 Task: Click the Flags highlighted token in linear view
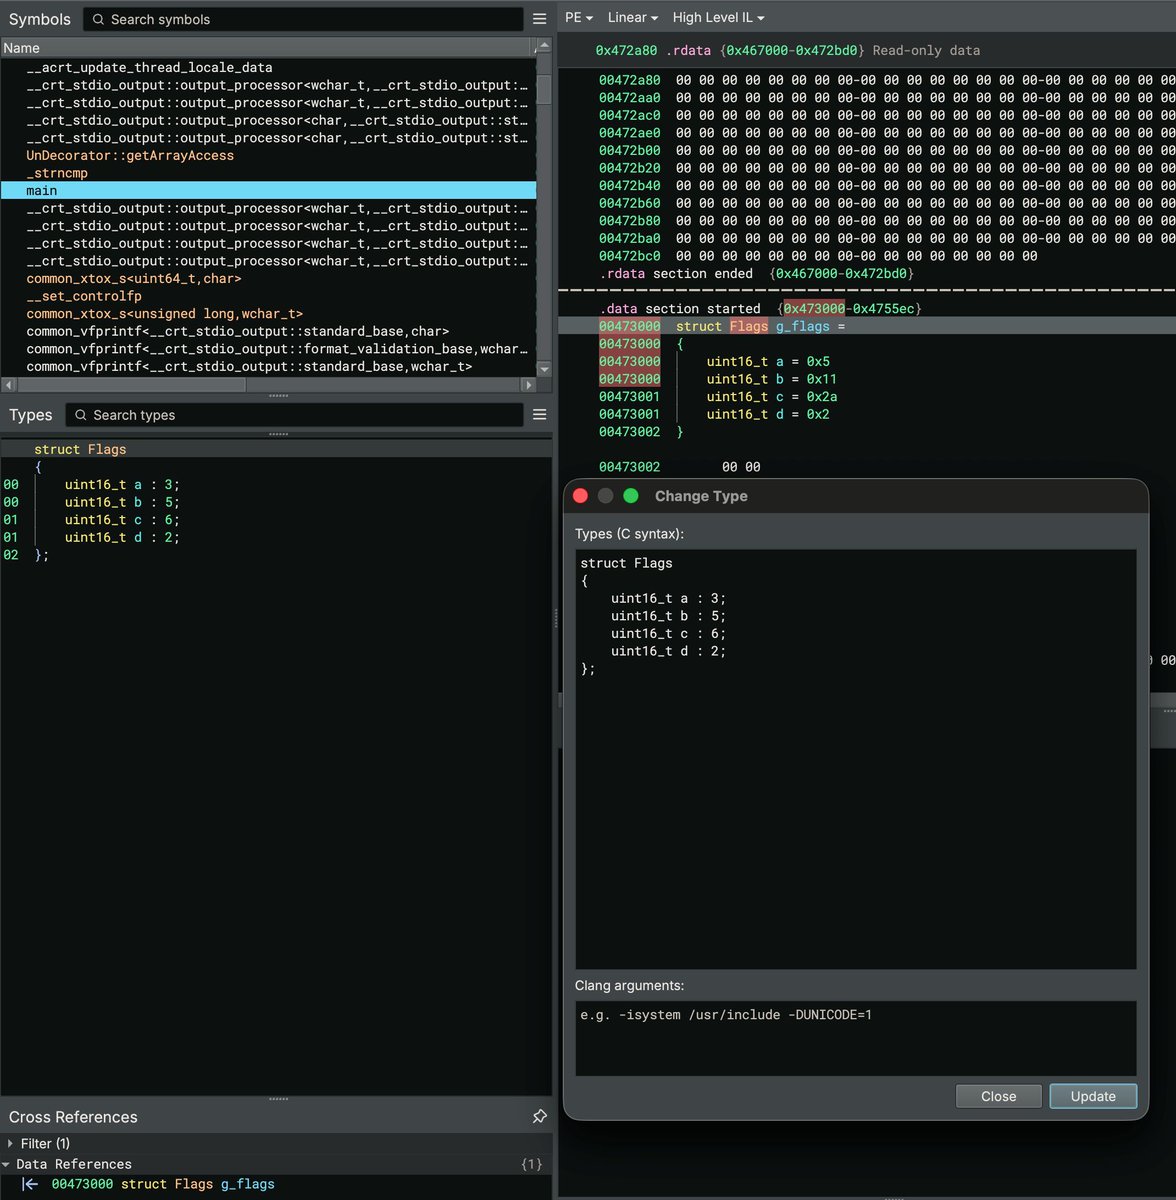748,326
